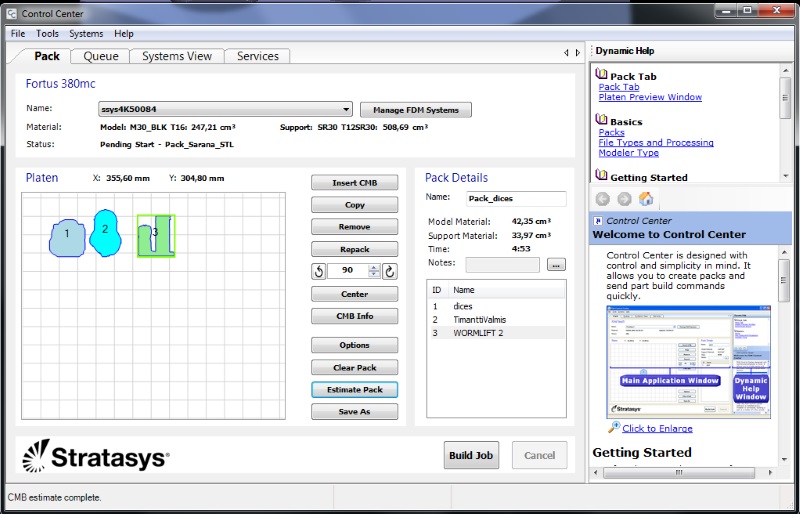Click the Pack Tab book icon
The height and width of the screenshot is (514, 800).
[x=602, y=74]
